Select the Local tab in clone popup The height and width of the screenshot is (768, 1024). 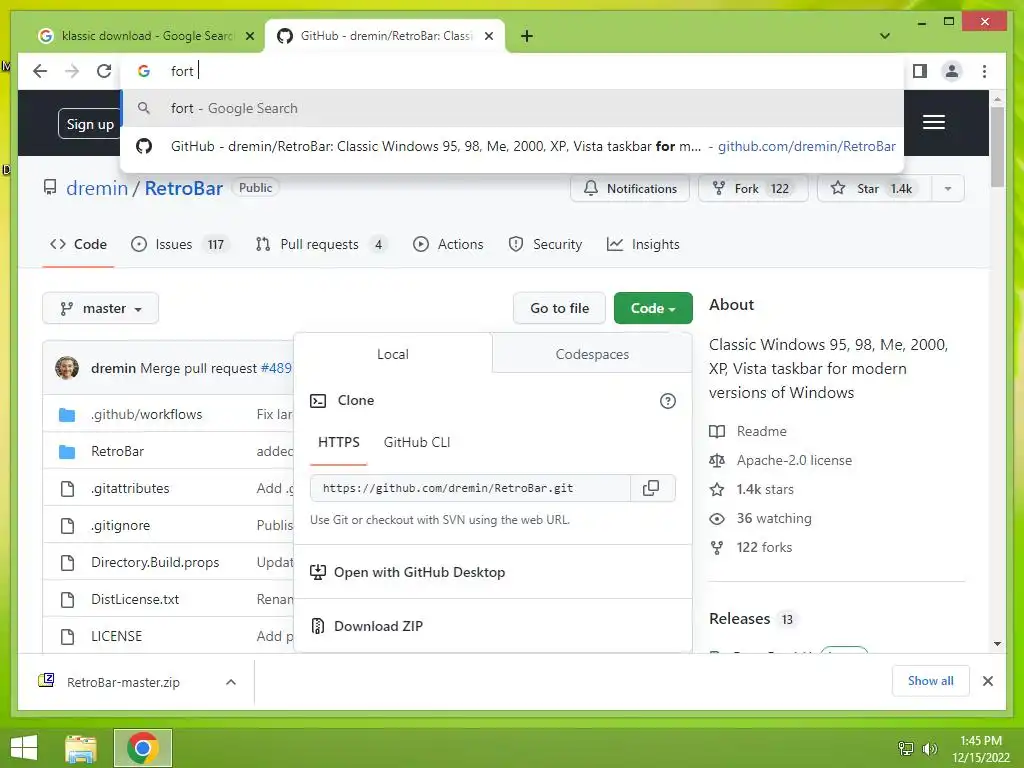392,354
